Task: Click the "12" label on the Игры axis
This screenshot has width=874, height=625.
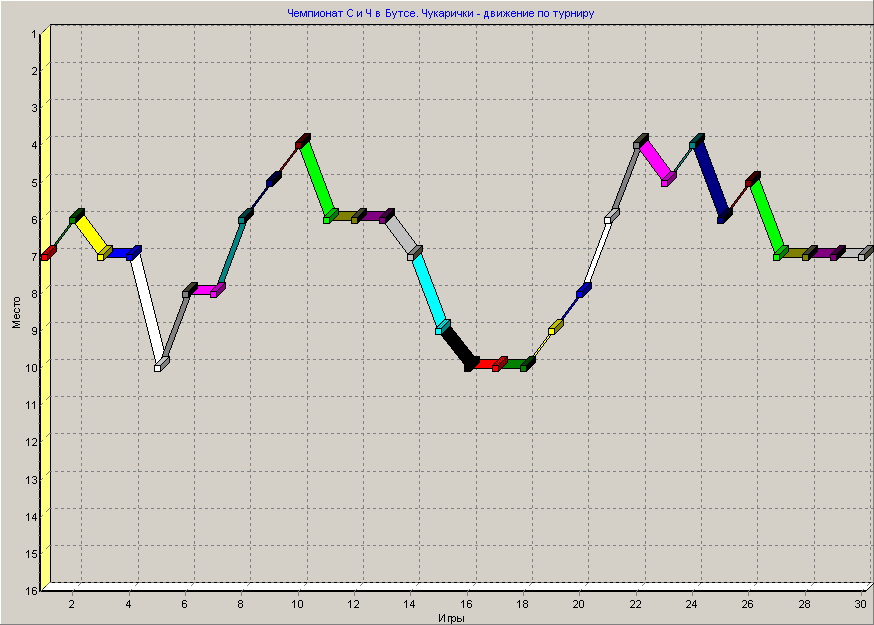Action: pos(353,604)
